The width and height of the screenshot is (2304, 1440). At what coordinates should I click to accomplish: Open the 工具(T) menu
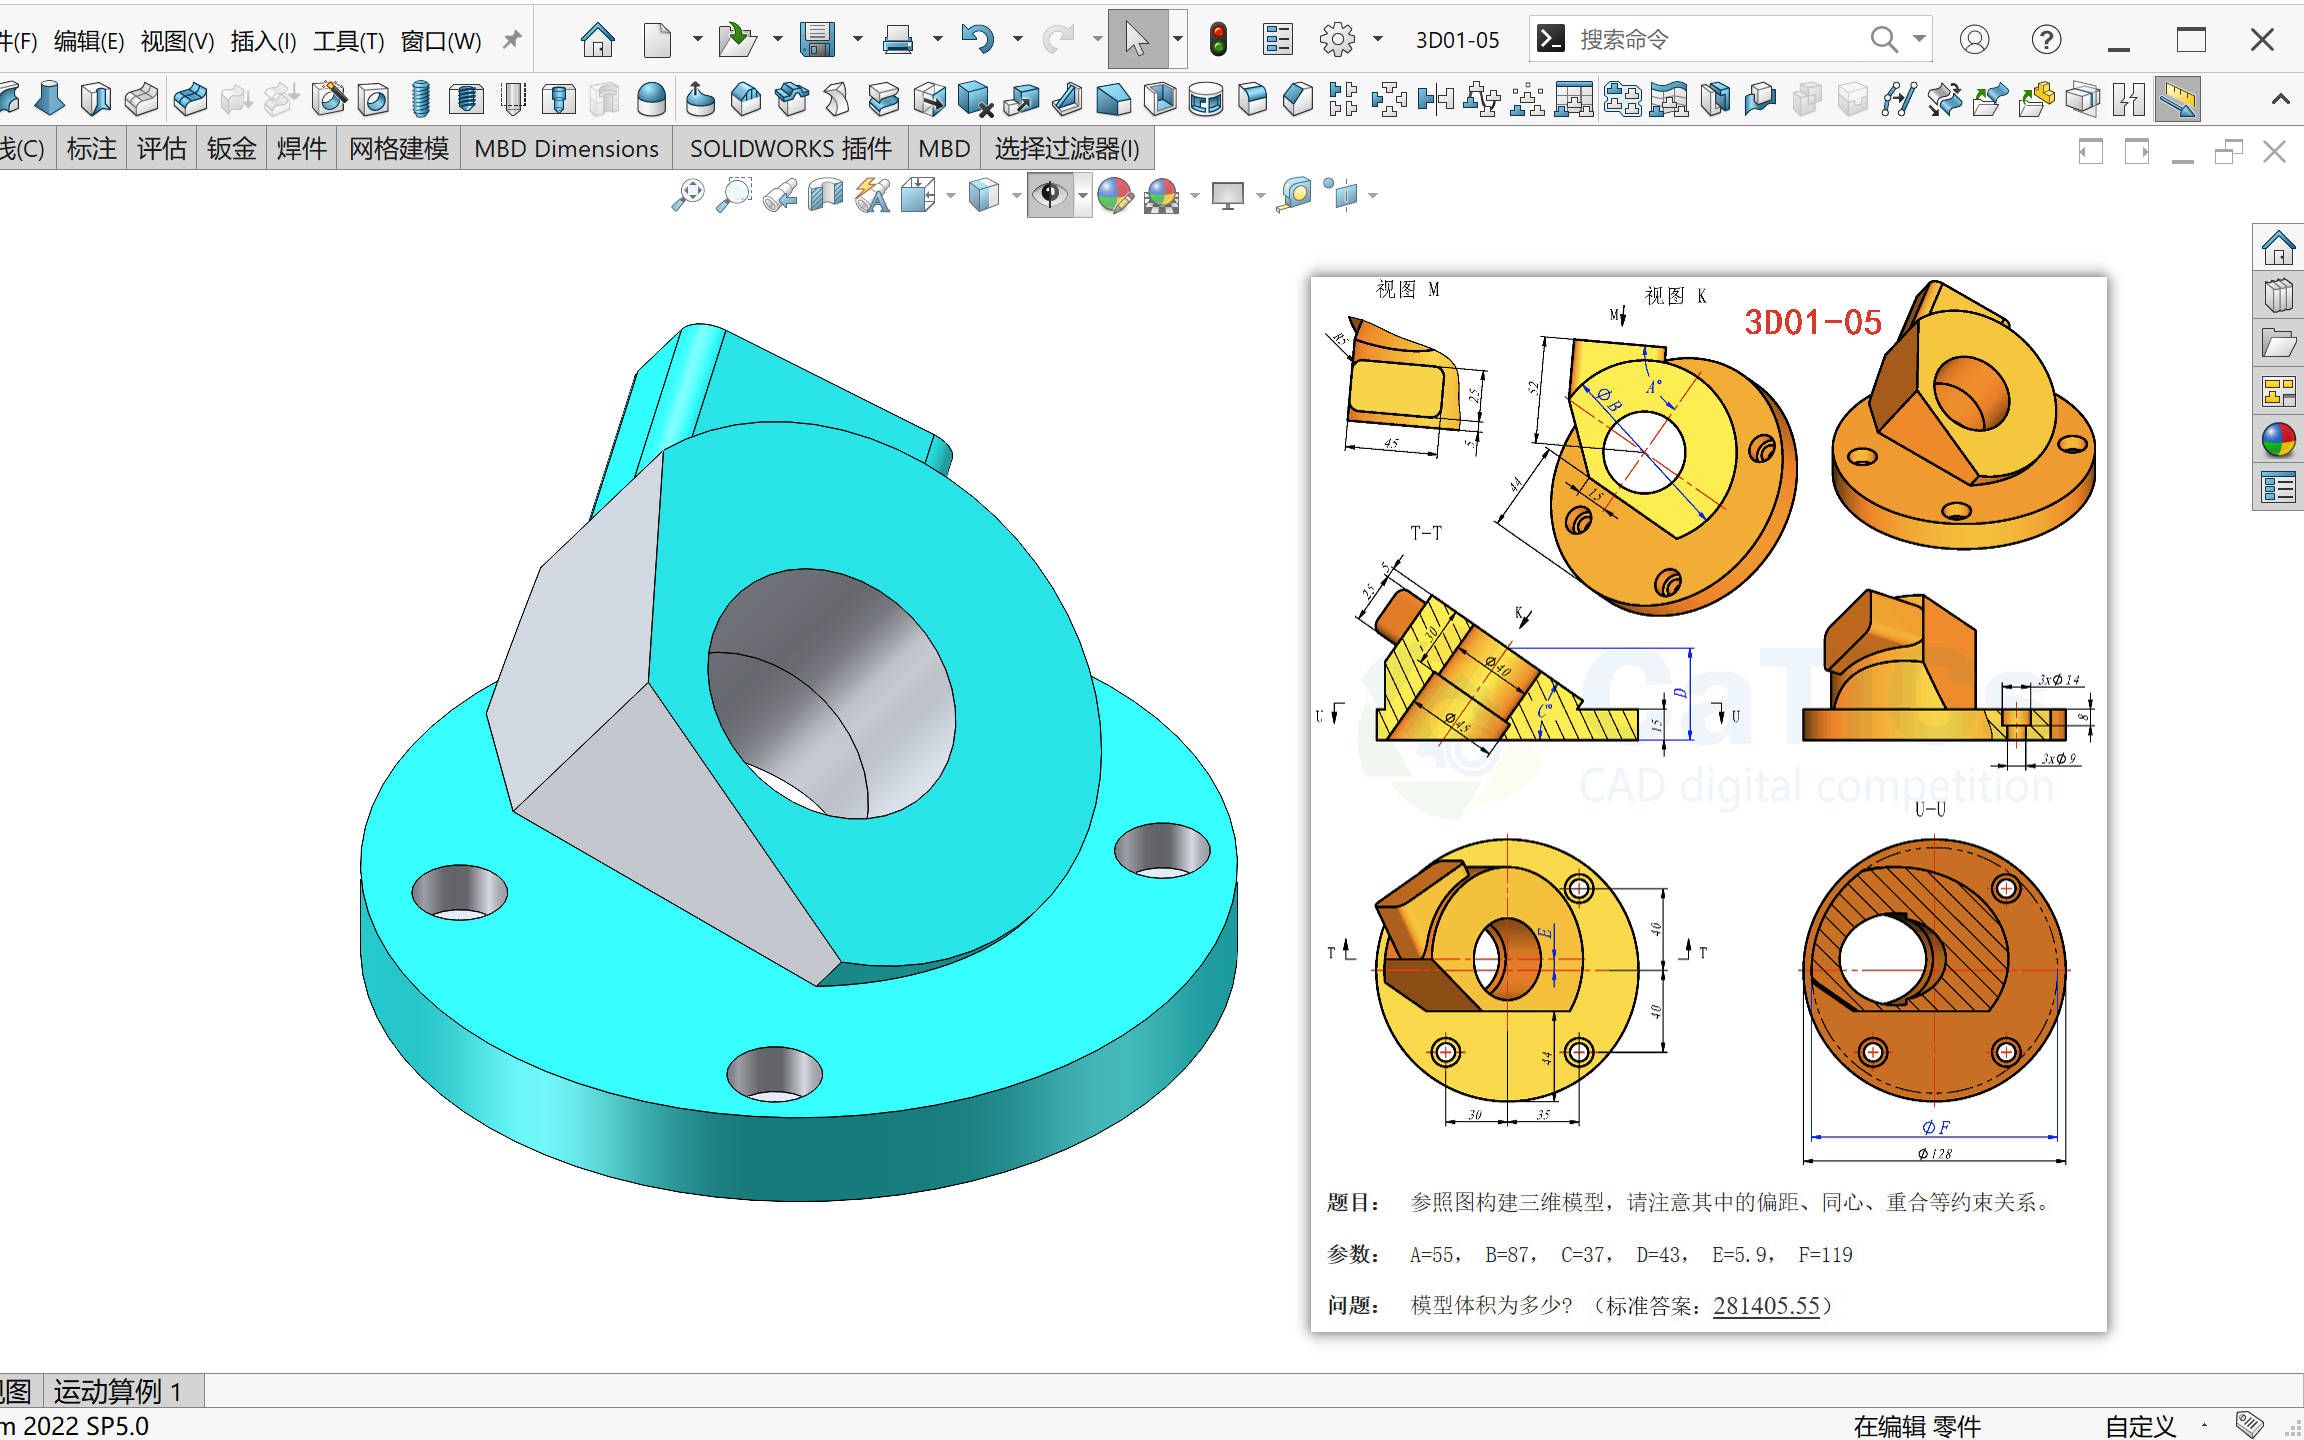click(348, 41)
